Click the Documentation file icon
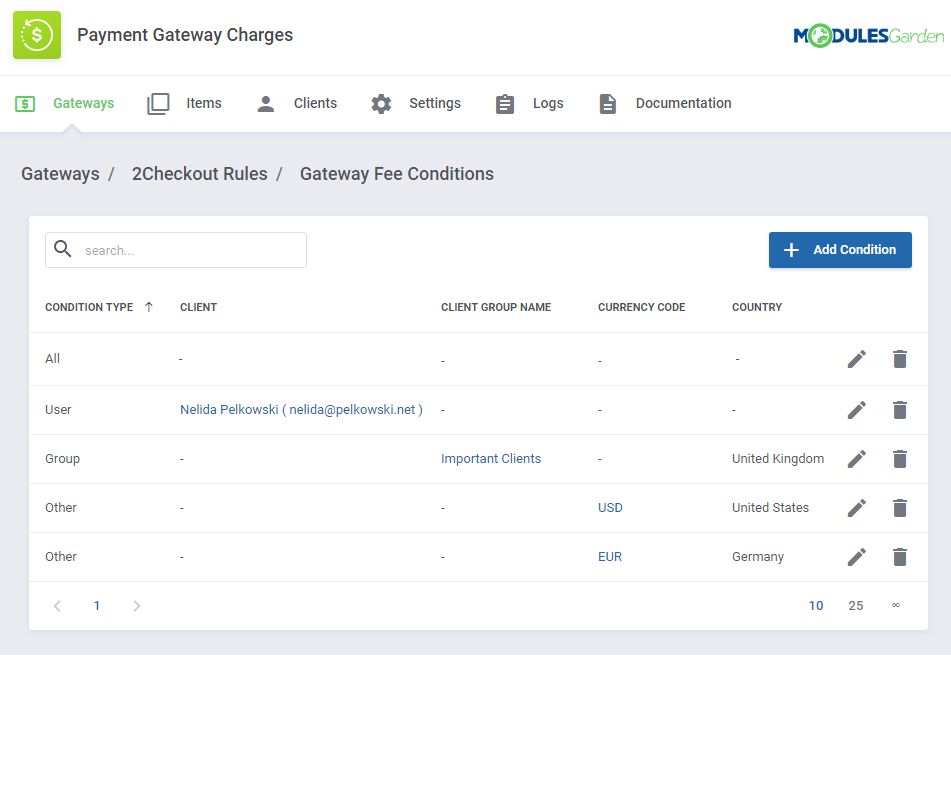Image resolution: width=951 pixels, height=786 pixels. [x=608, y=104]
